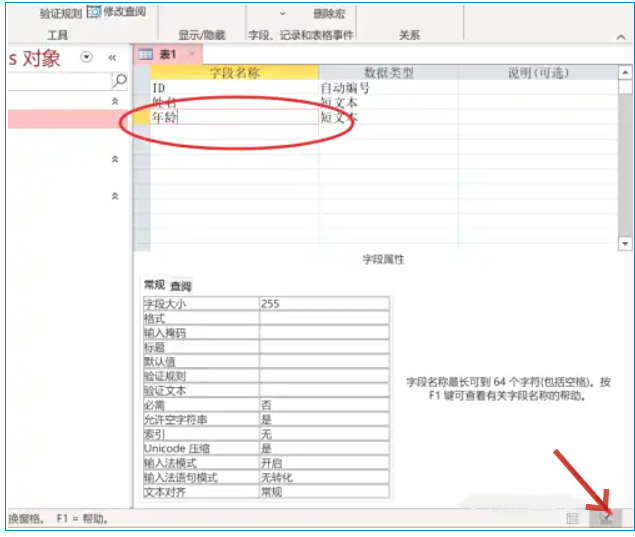Viewport: 635px width, 537px height.
Task: Open navigation pane category dropdown circle arrow
Action: point(86,58)
